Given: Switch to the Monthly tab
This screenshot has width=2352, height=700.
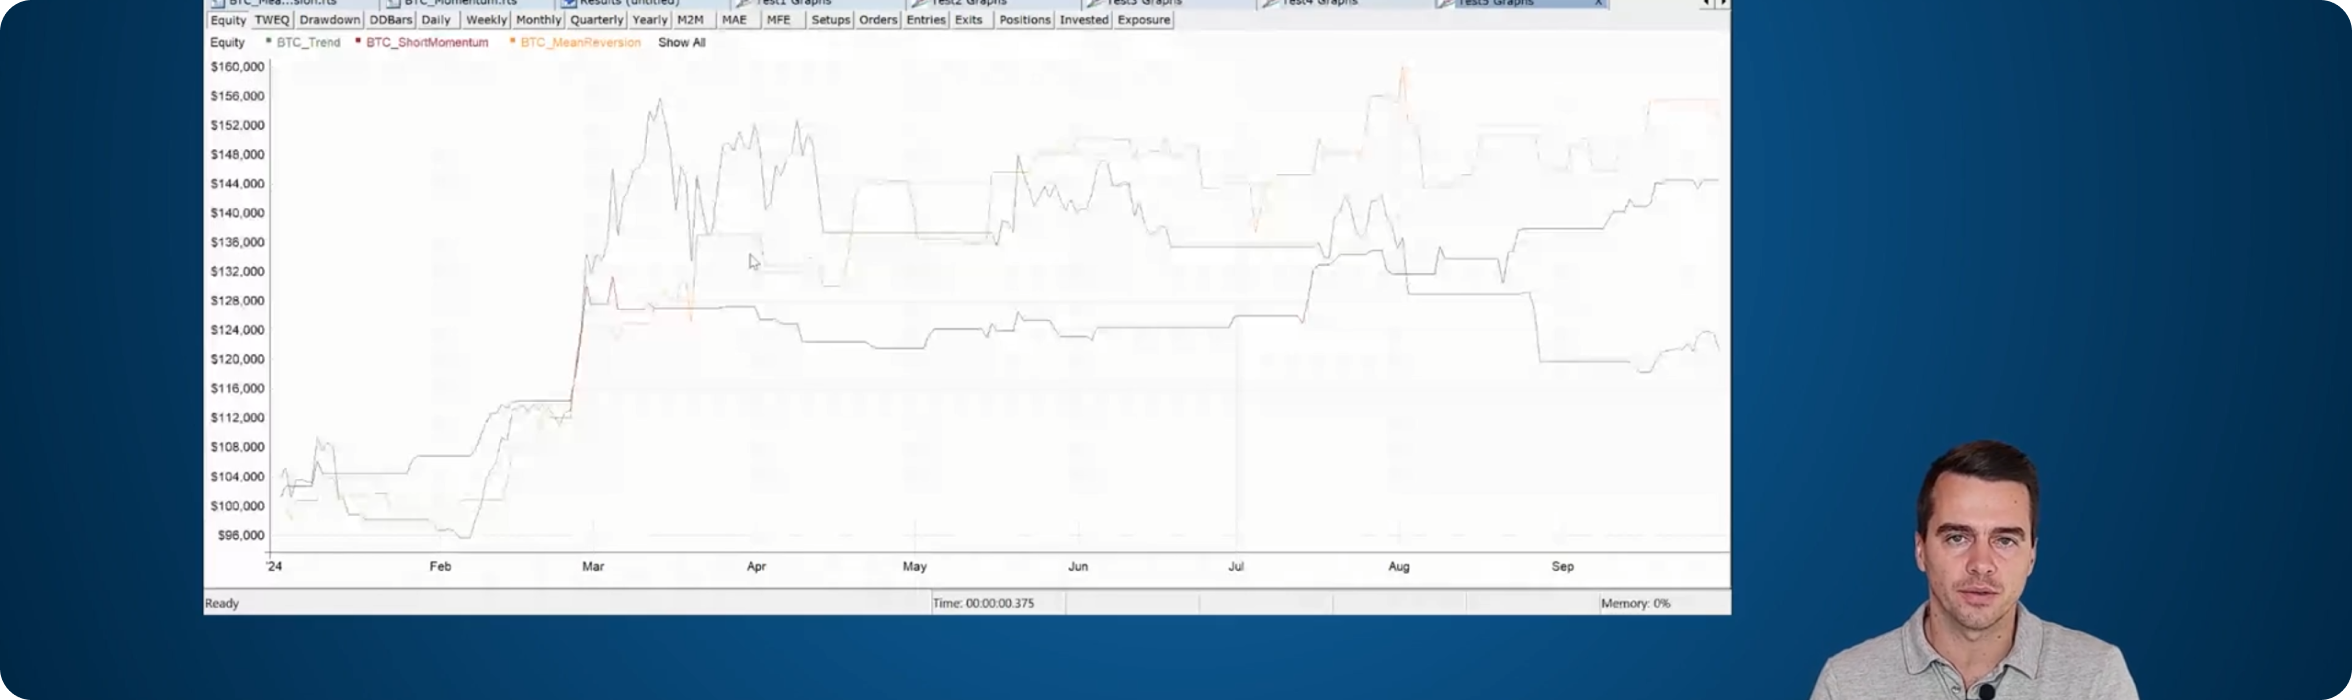Looking at the screenshot, I should [538, 20].
